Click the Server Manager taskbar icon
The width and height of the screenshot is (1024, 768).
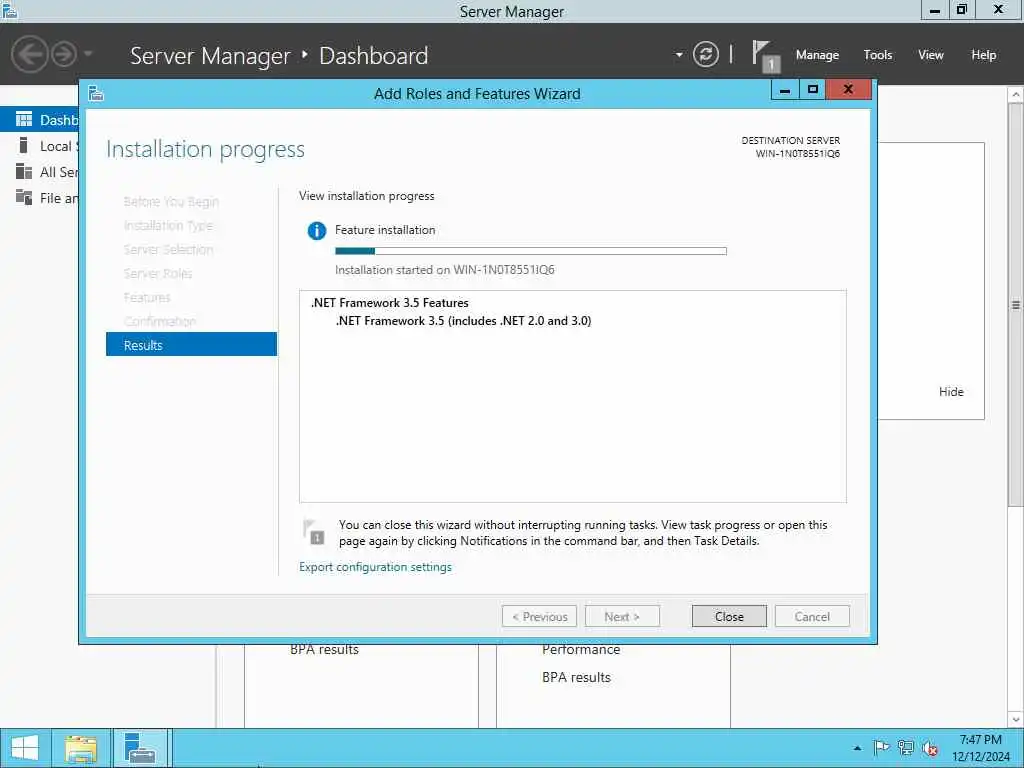140,748
